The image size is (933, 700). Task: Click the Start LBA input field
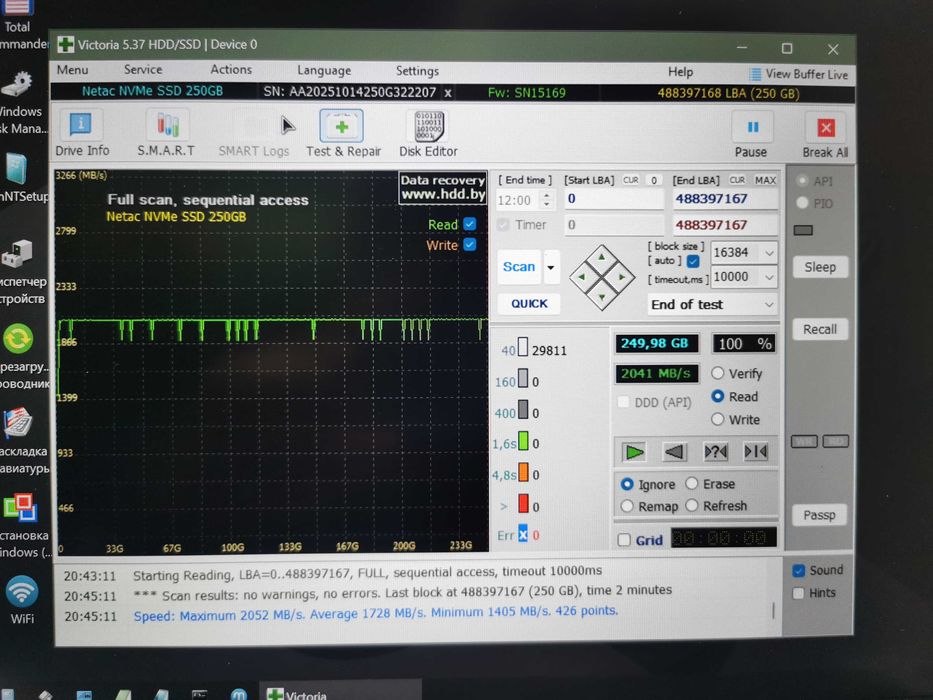(613, 199)
